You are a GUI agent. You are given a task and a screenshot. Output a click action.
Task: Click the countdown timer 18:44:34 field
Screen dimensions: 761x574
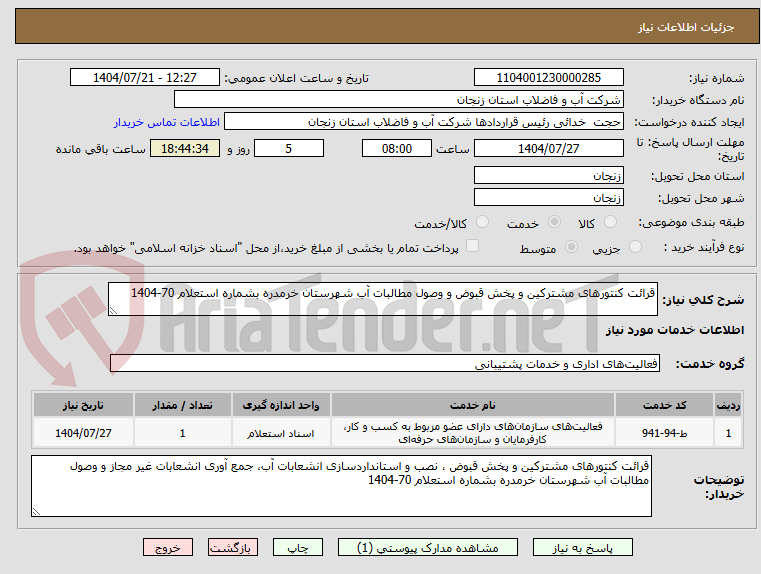184,148
